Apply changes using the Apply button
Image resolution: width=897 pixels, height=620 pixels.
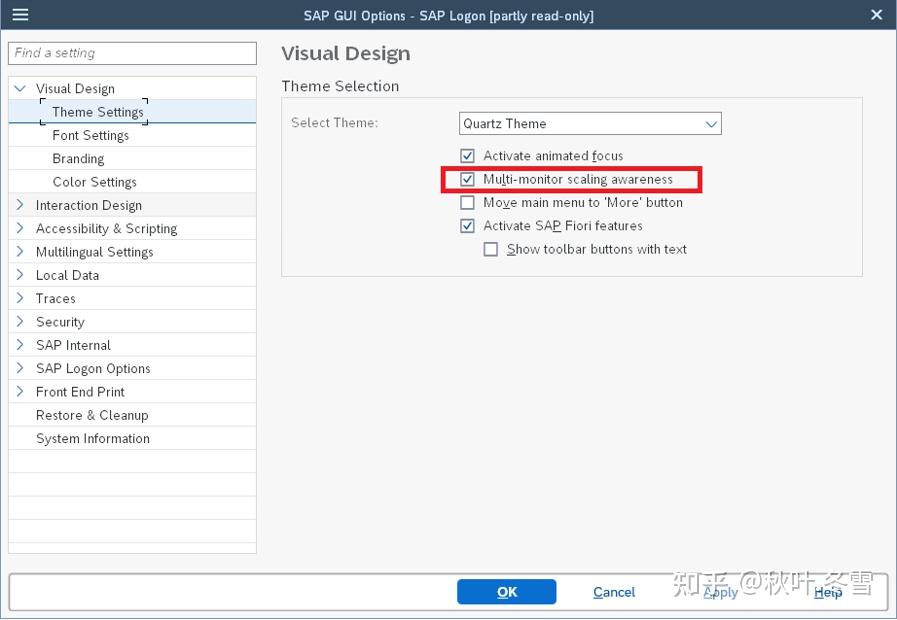pyautogui.click(x=720, y=592)
